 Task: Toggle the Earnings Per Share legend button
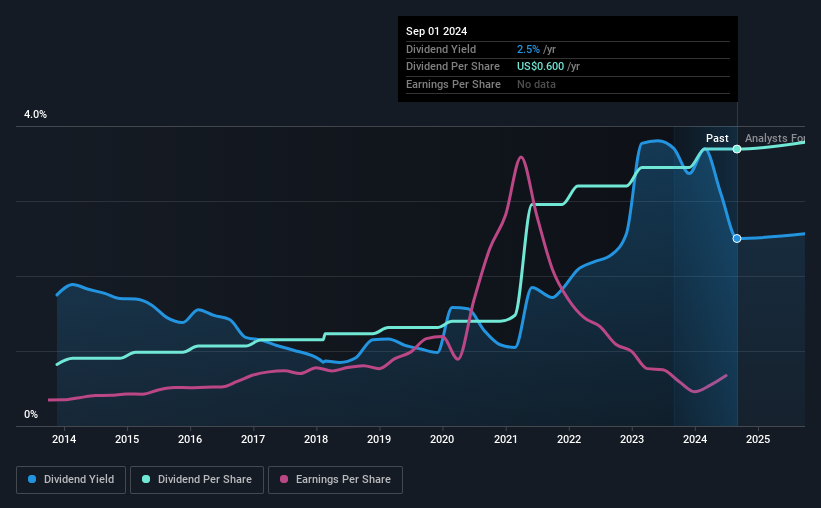[x=335, y=480]
